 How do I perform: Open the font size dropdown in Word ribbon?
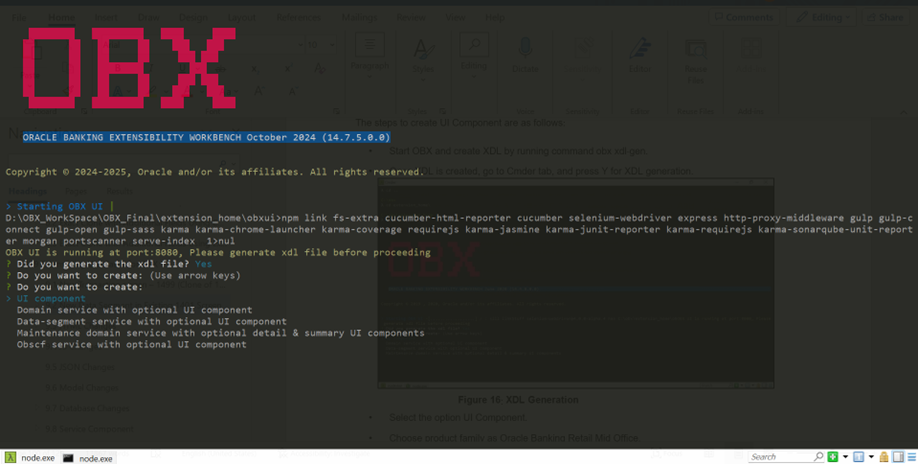[x=332, y=44]
